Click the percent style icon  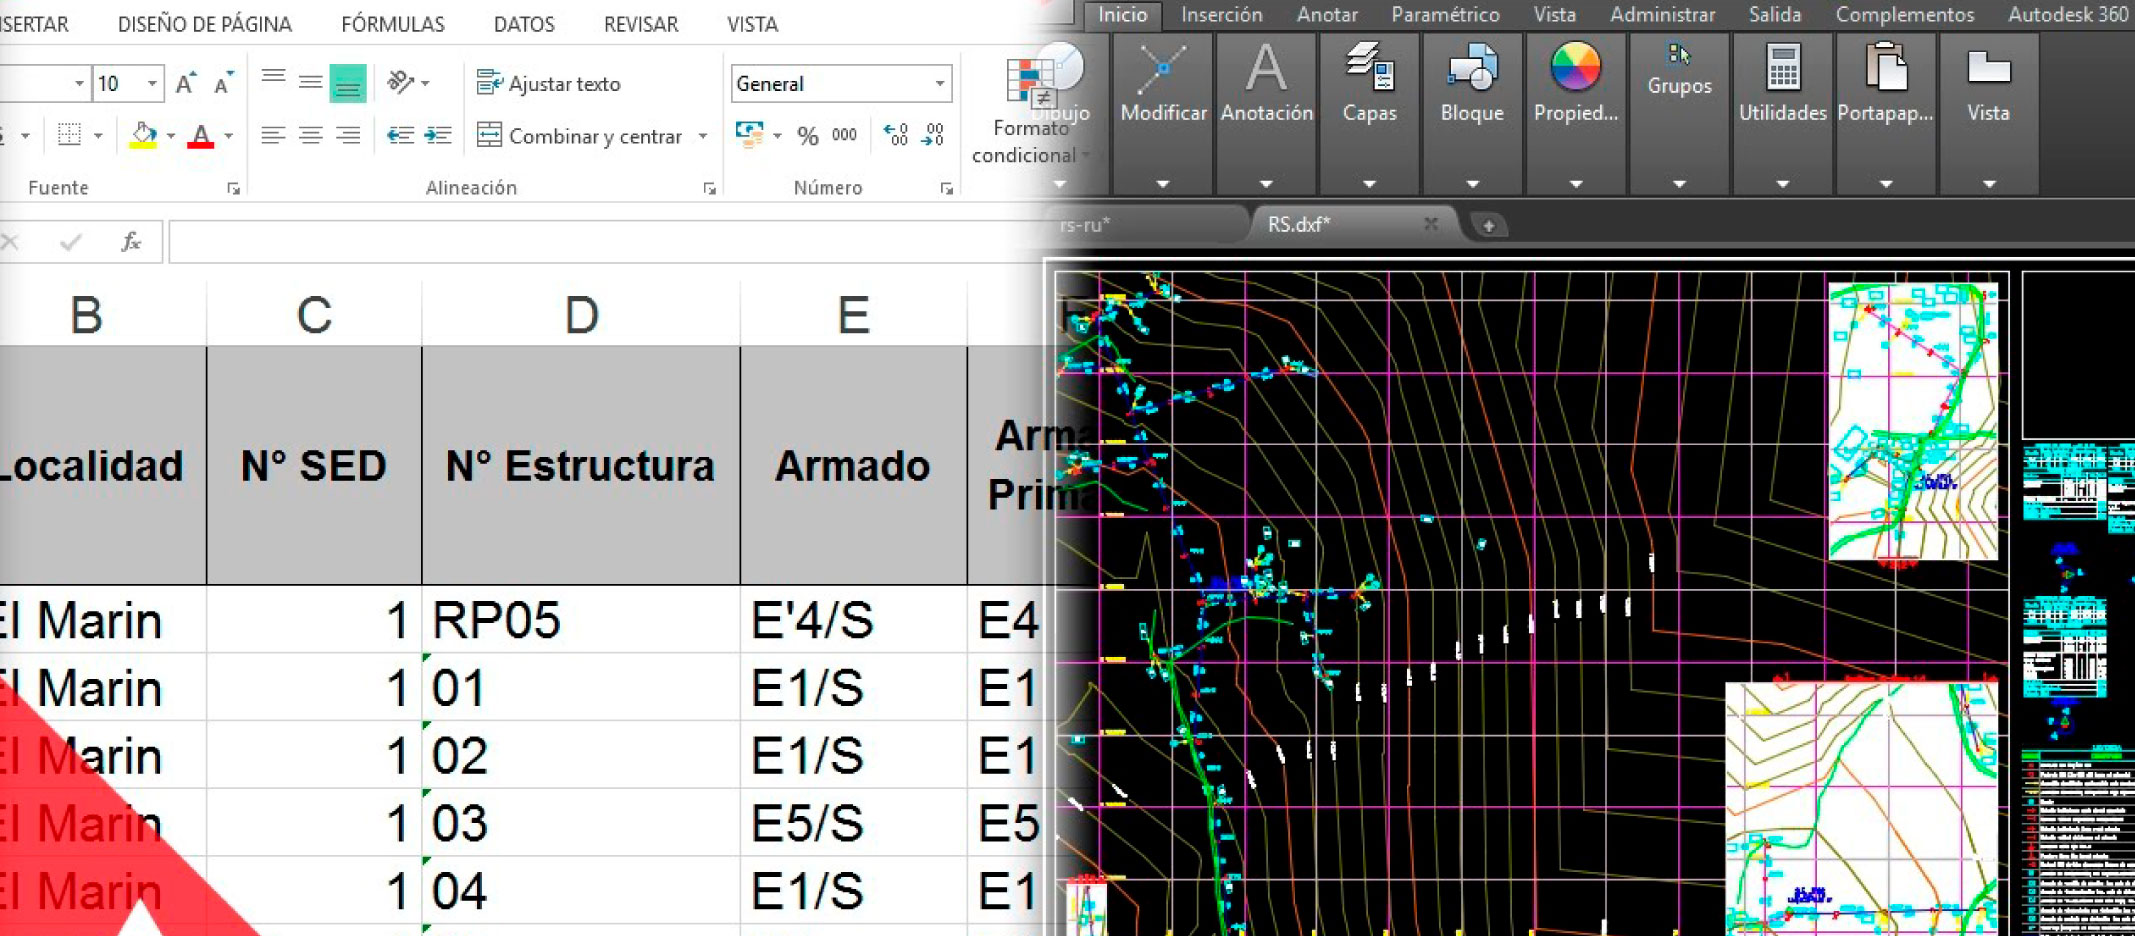coord(808,136)
